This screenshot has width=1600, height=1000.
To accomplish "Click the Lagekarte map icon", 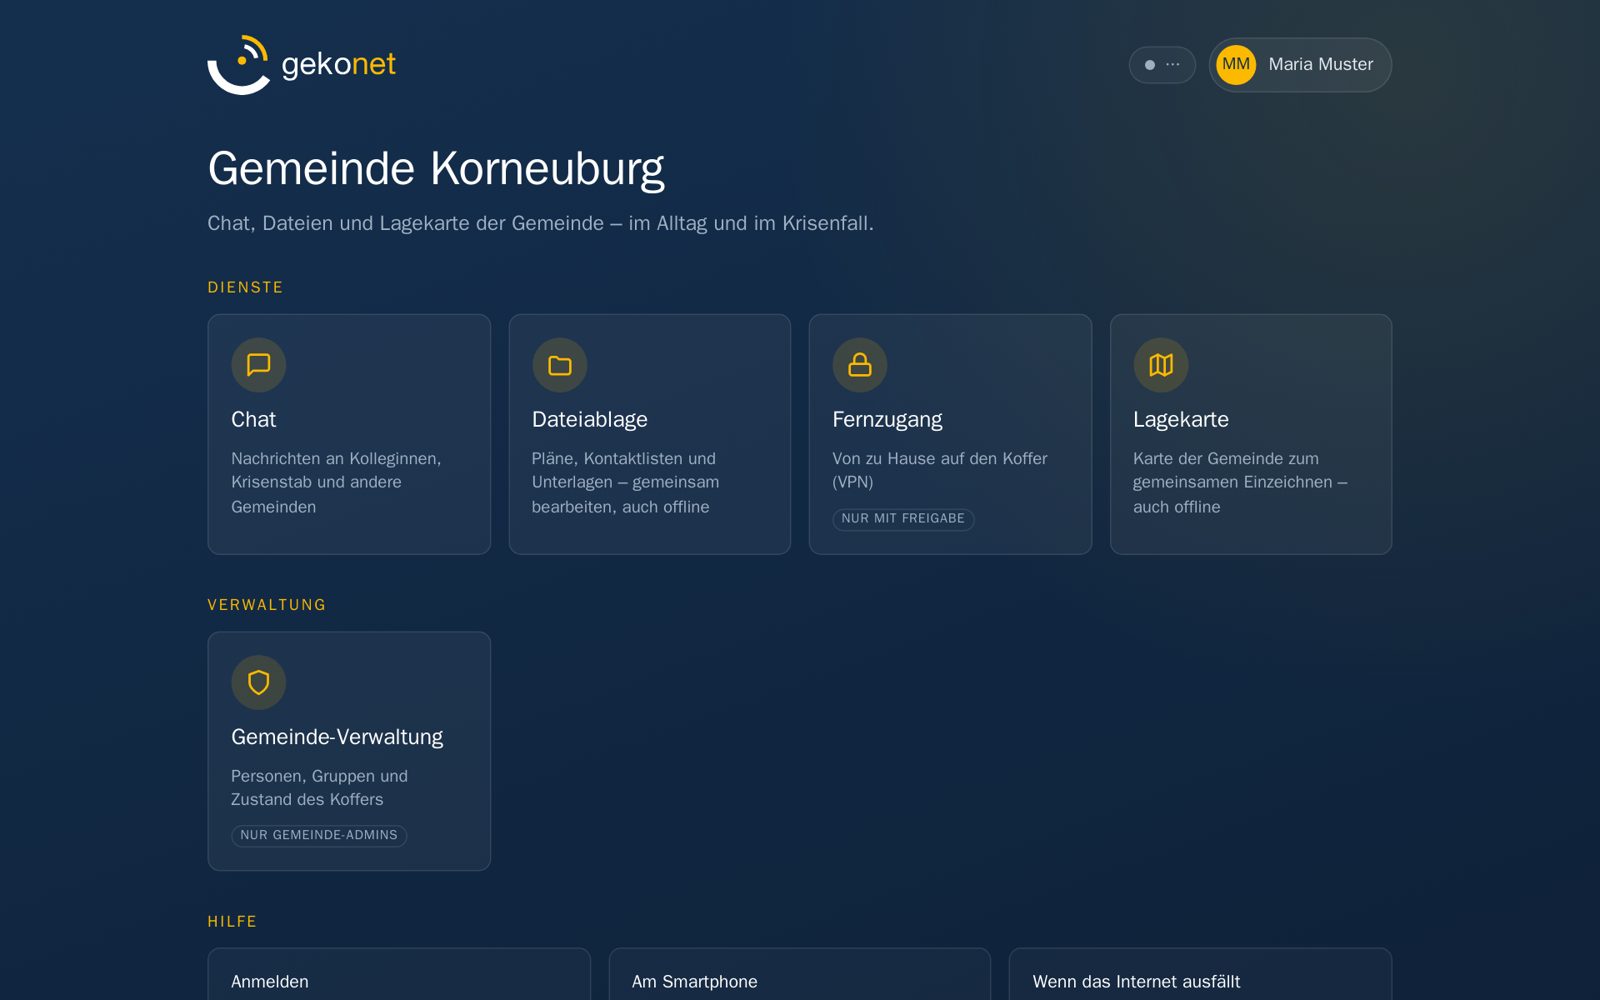I will pyautogui.click(x=1161, y=365).
